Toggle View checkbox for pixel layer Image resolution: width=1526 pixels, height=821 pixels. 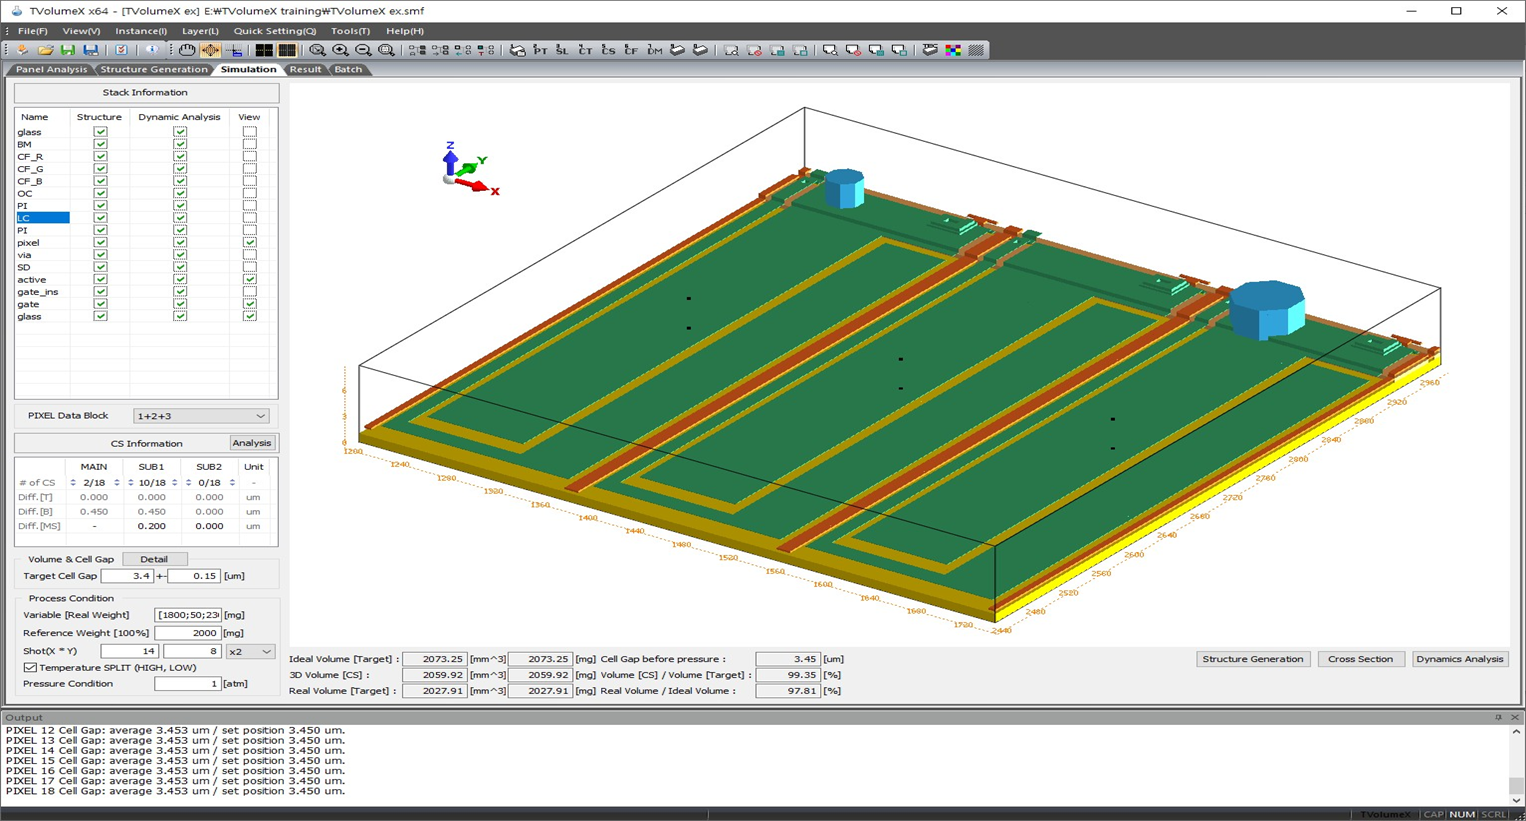coord(250,243)
